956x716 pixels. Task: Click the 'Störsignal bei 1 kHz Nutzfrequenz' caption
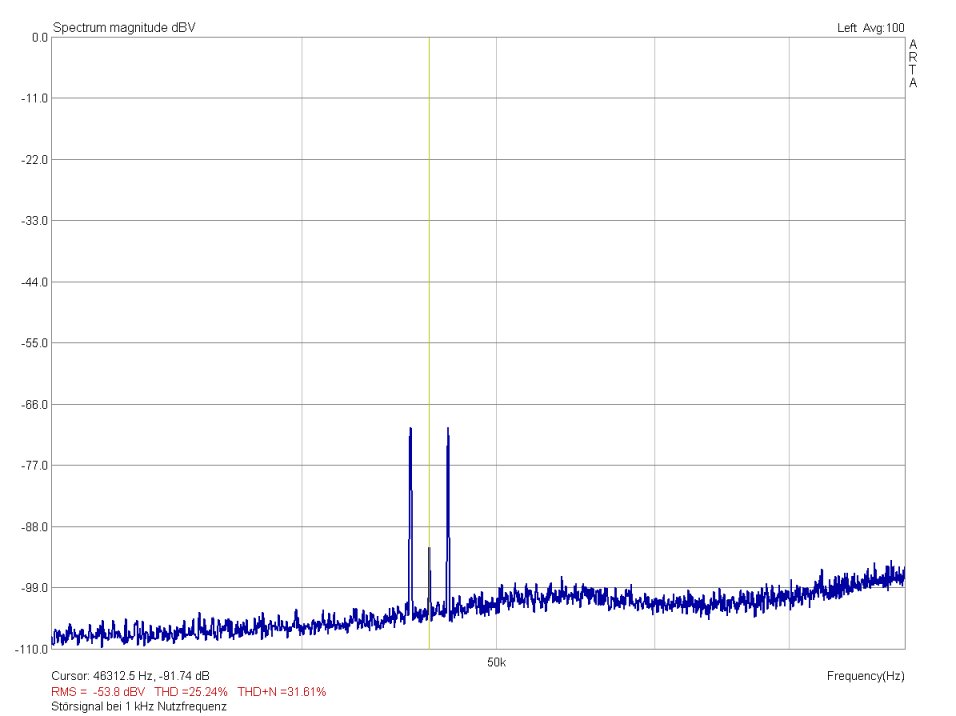[x=139, y=706]
